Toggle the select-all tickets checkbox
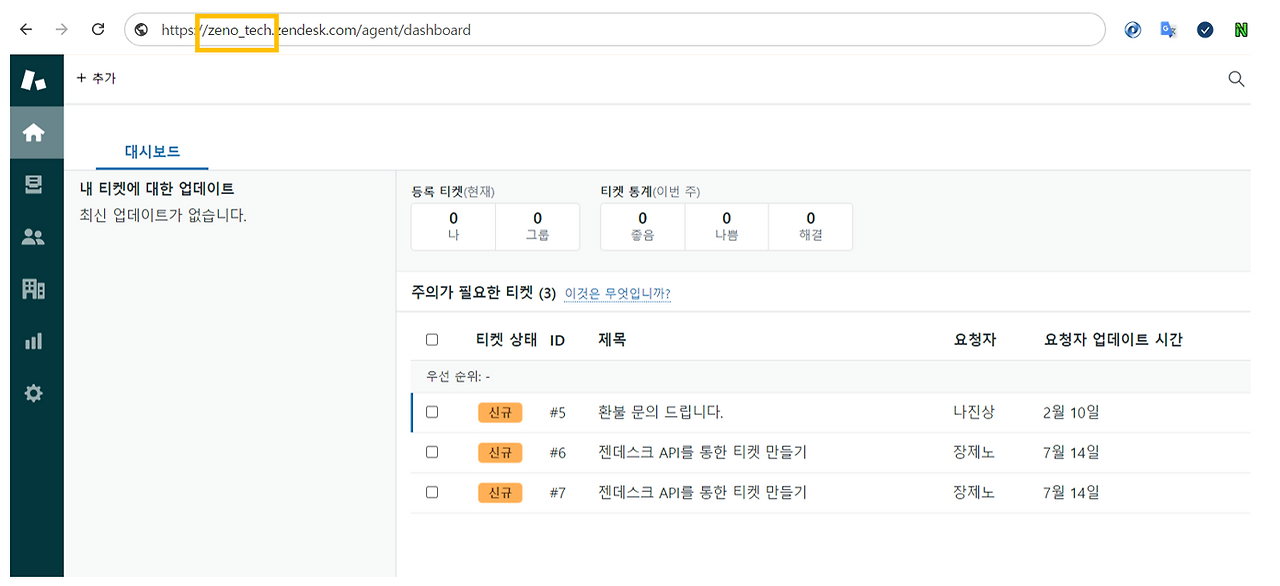This screenshot has width=1280, height=586. 431,339
